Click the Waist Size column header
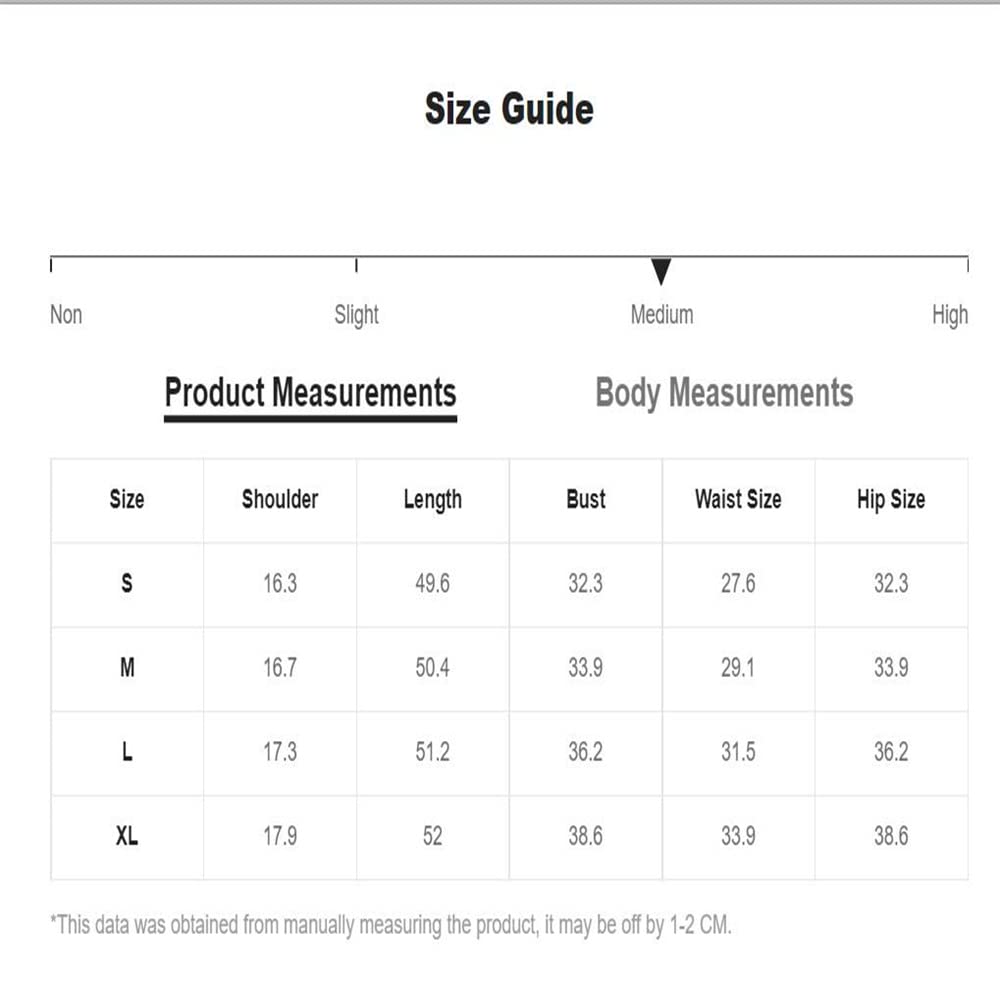 point(738,499)
